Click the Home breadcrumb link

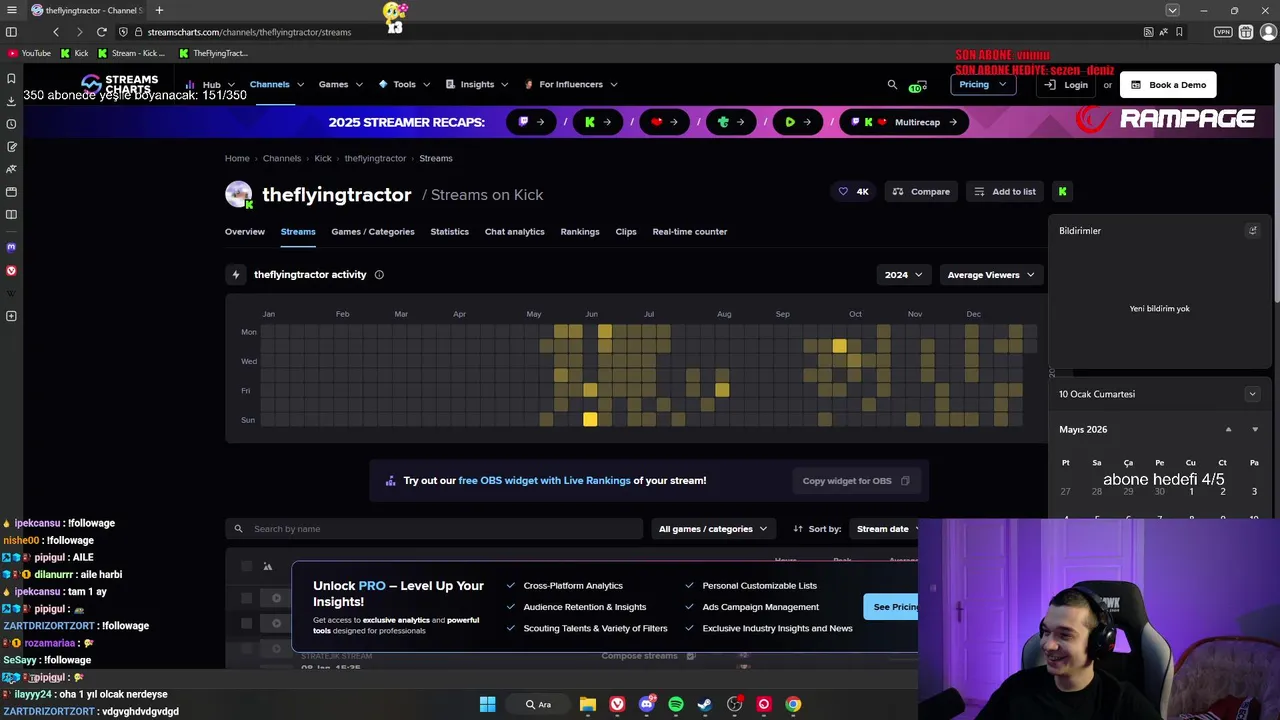click(237, 158)
